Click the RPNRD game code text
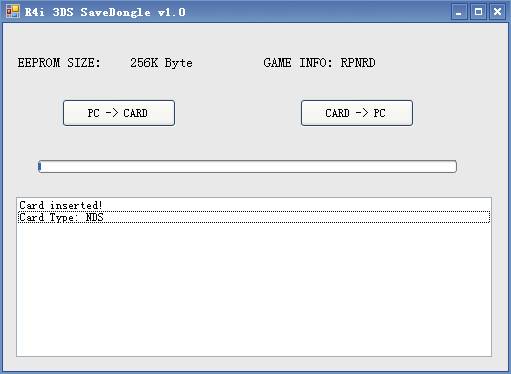Image resolution: width=511 pixels, height=374 pixels. [358, 63]
